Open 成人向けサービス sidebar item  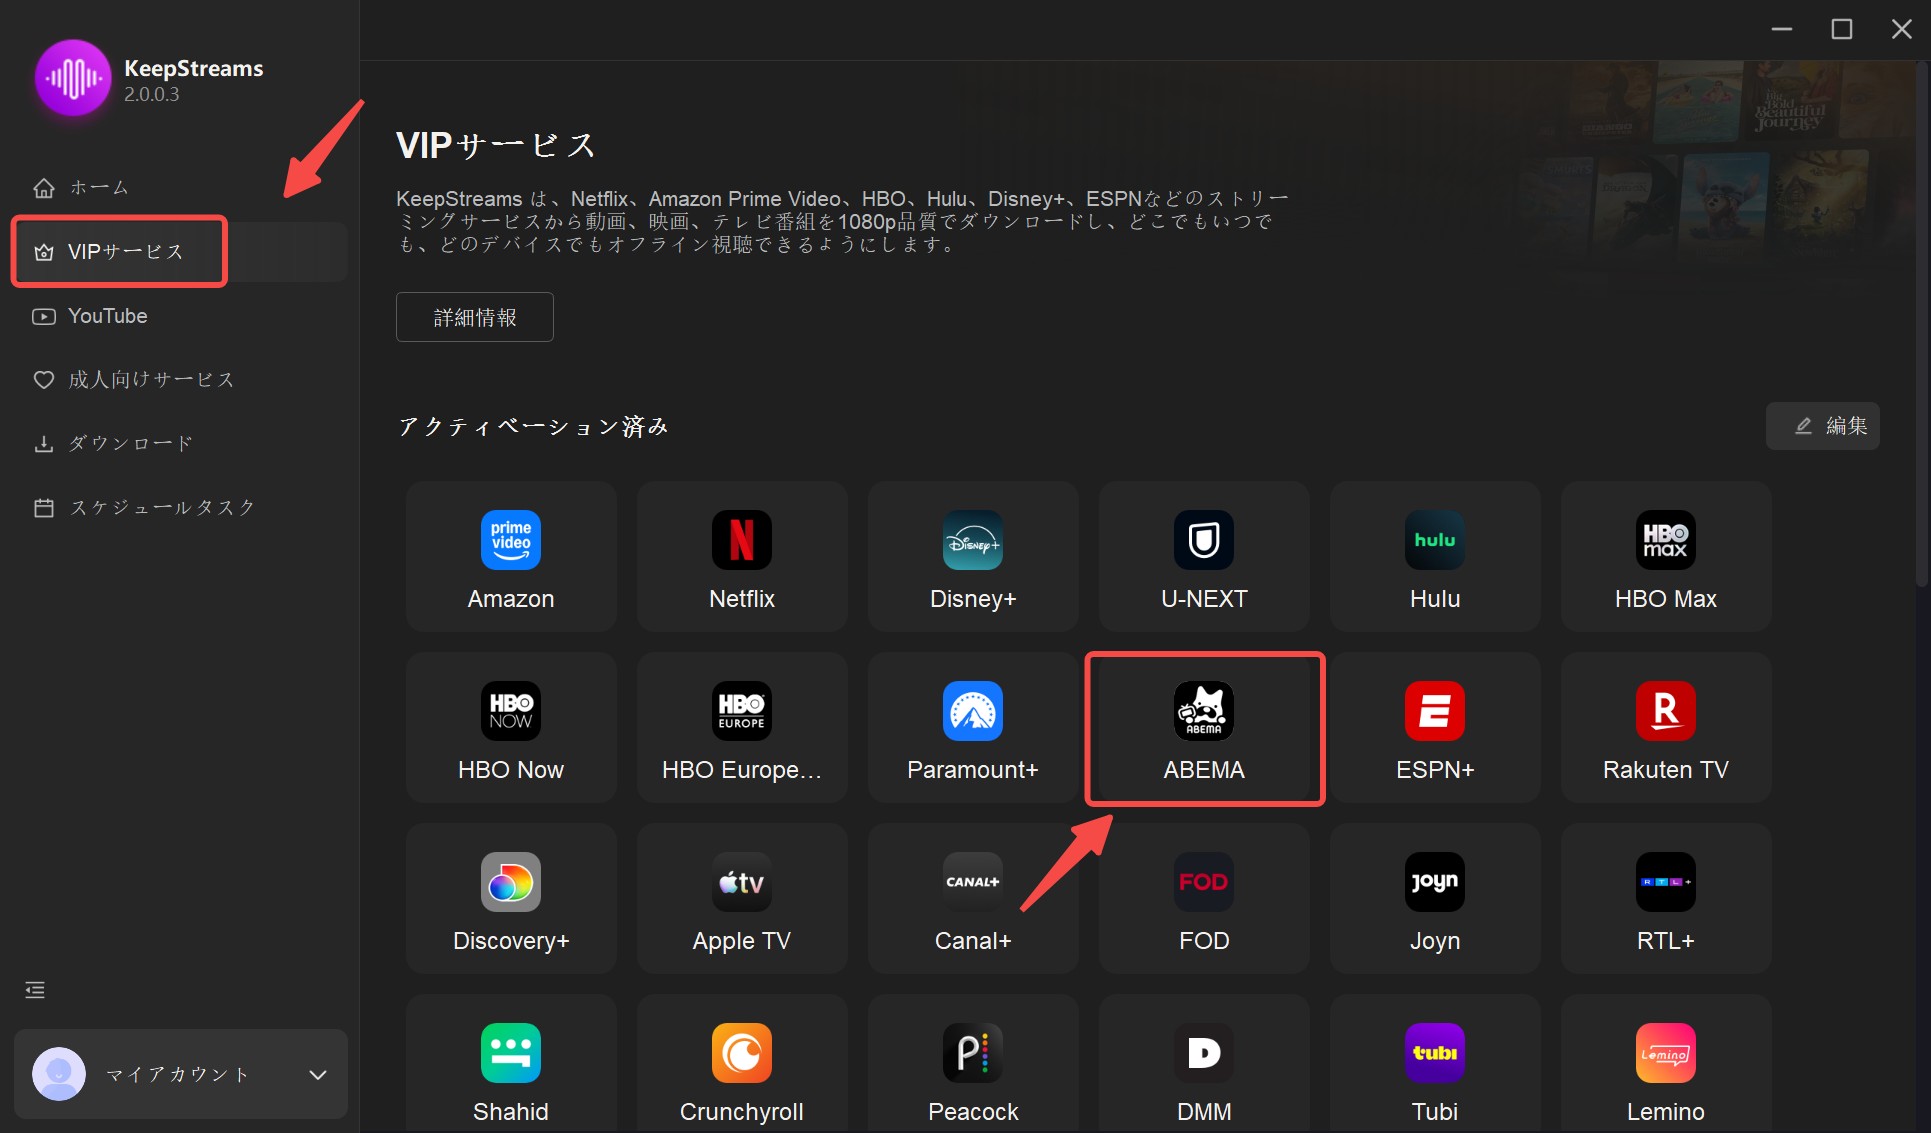180,380
